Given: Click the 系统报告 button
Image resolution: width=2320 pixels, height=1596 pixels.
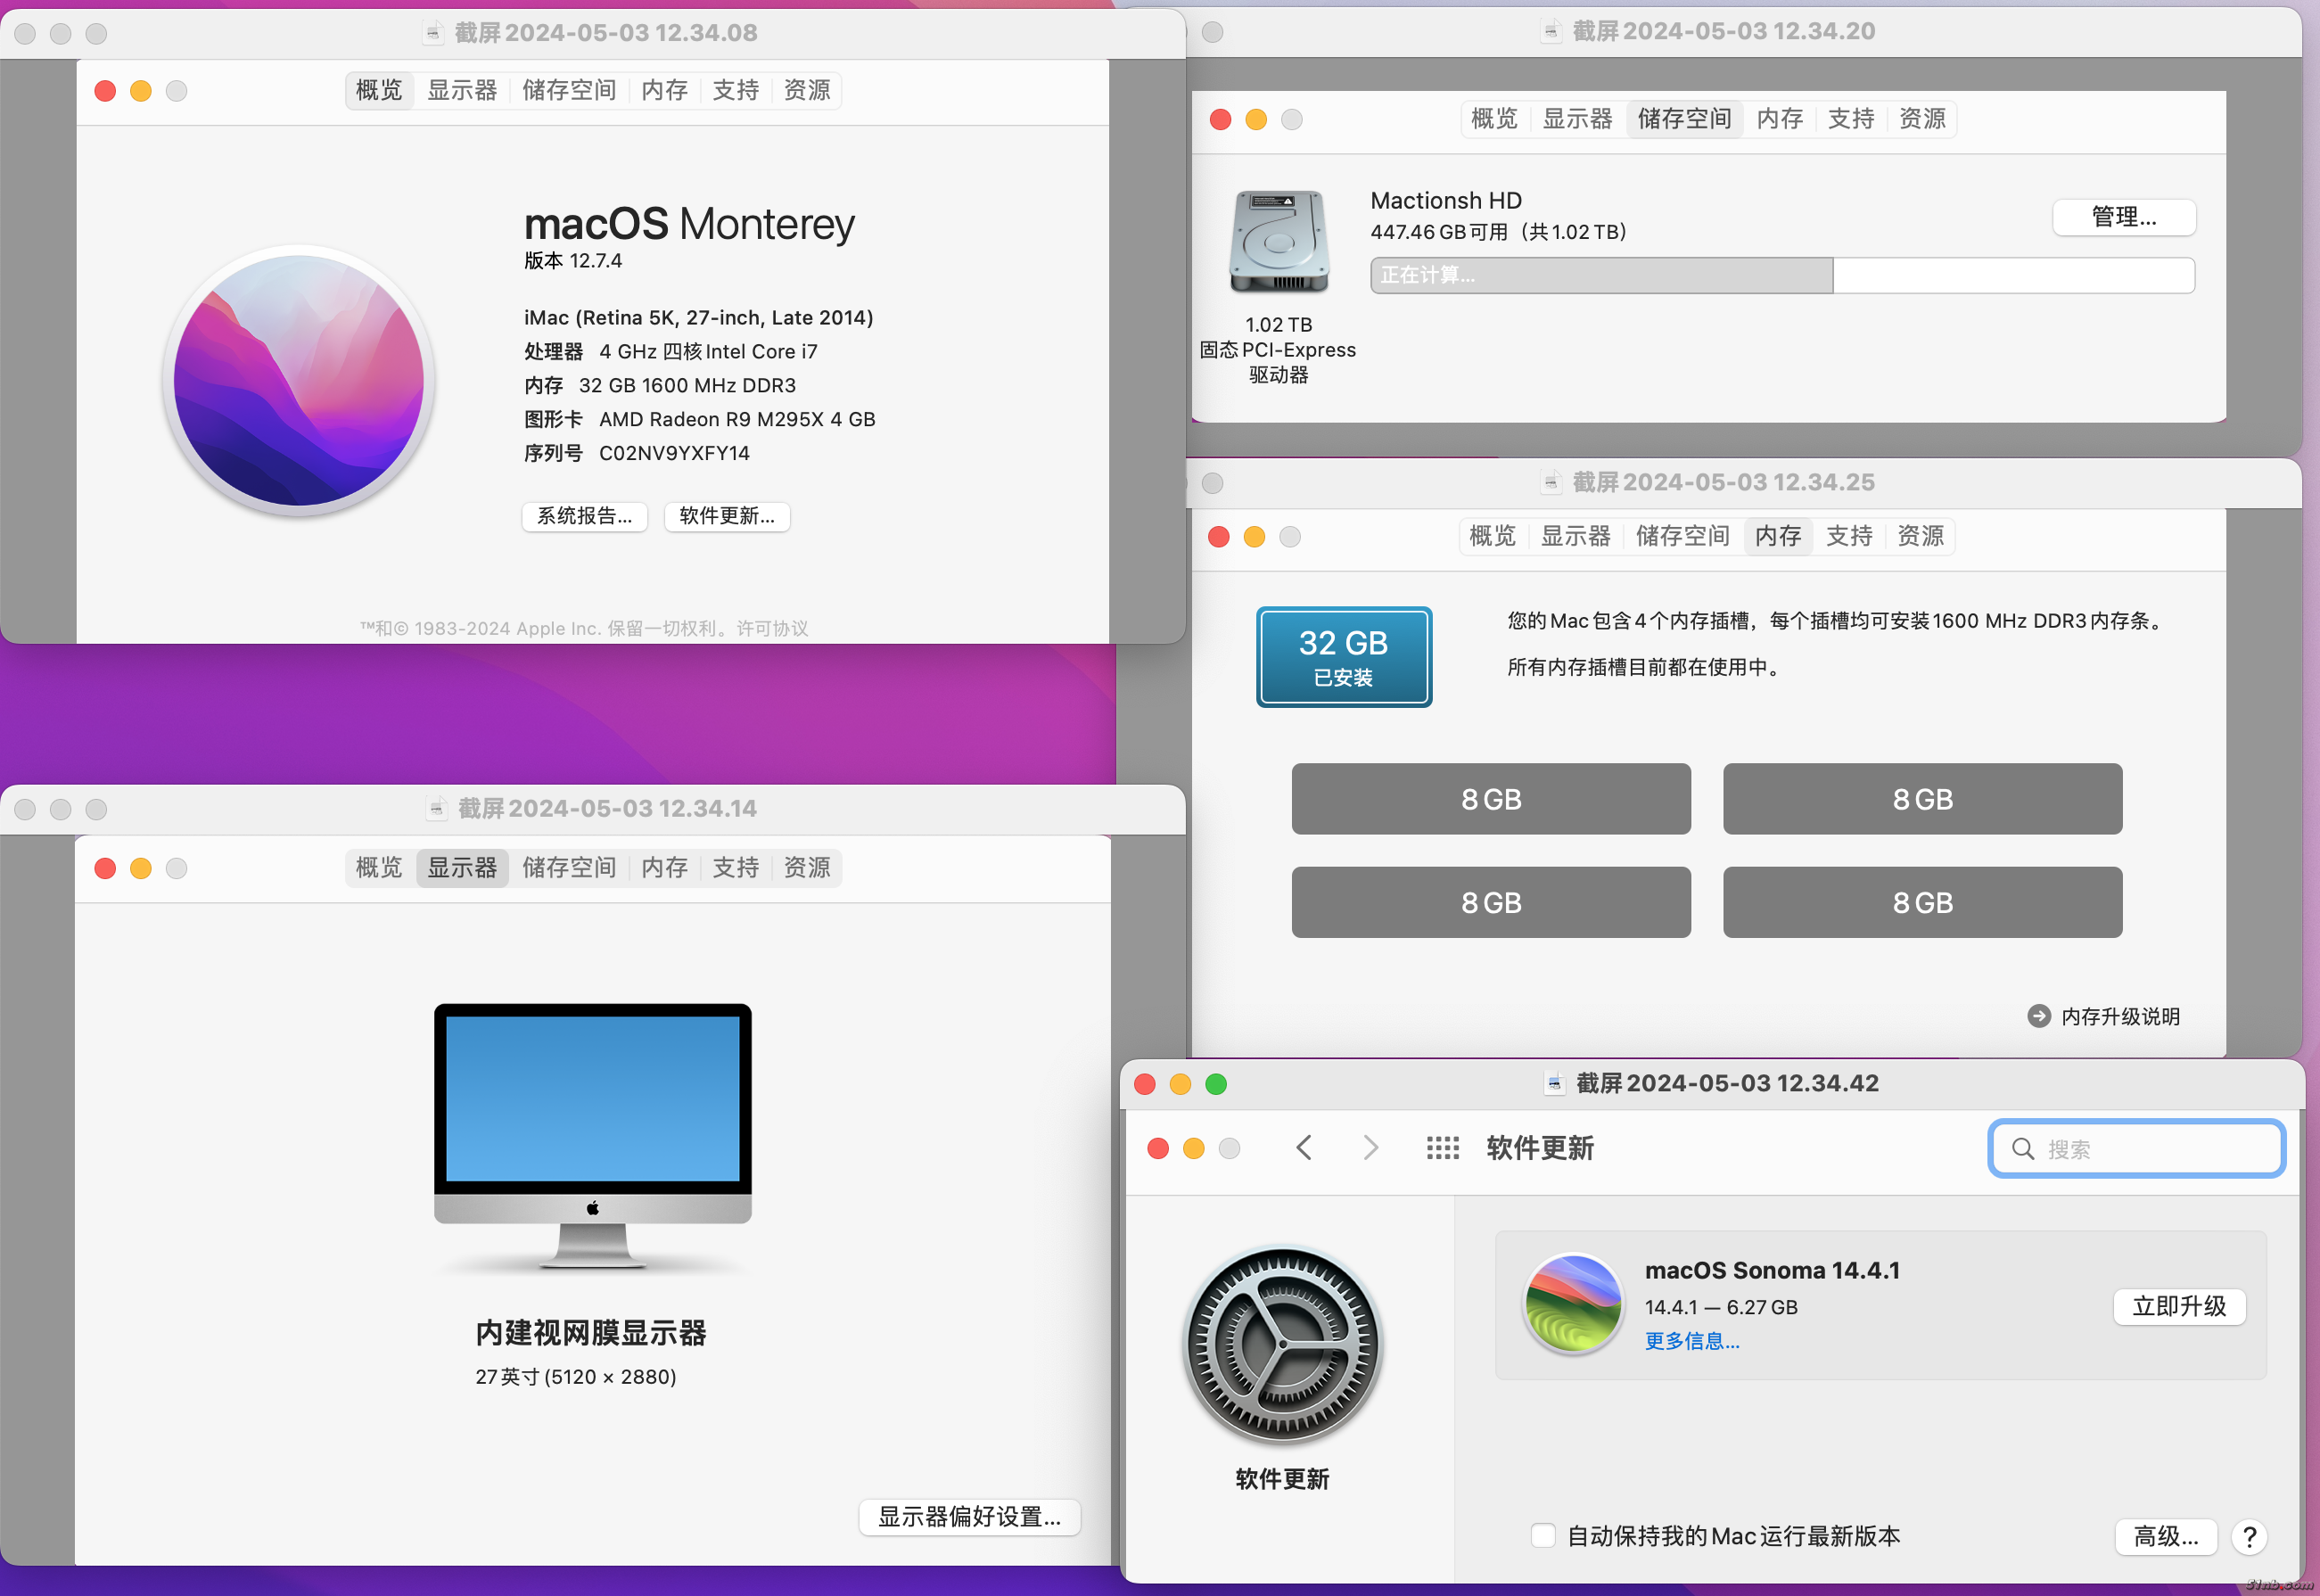Looking at the screenshot, I should (x=585, y=516).
